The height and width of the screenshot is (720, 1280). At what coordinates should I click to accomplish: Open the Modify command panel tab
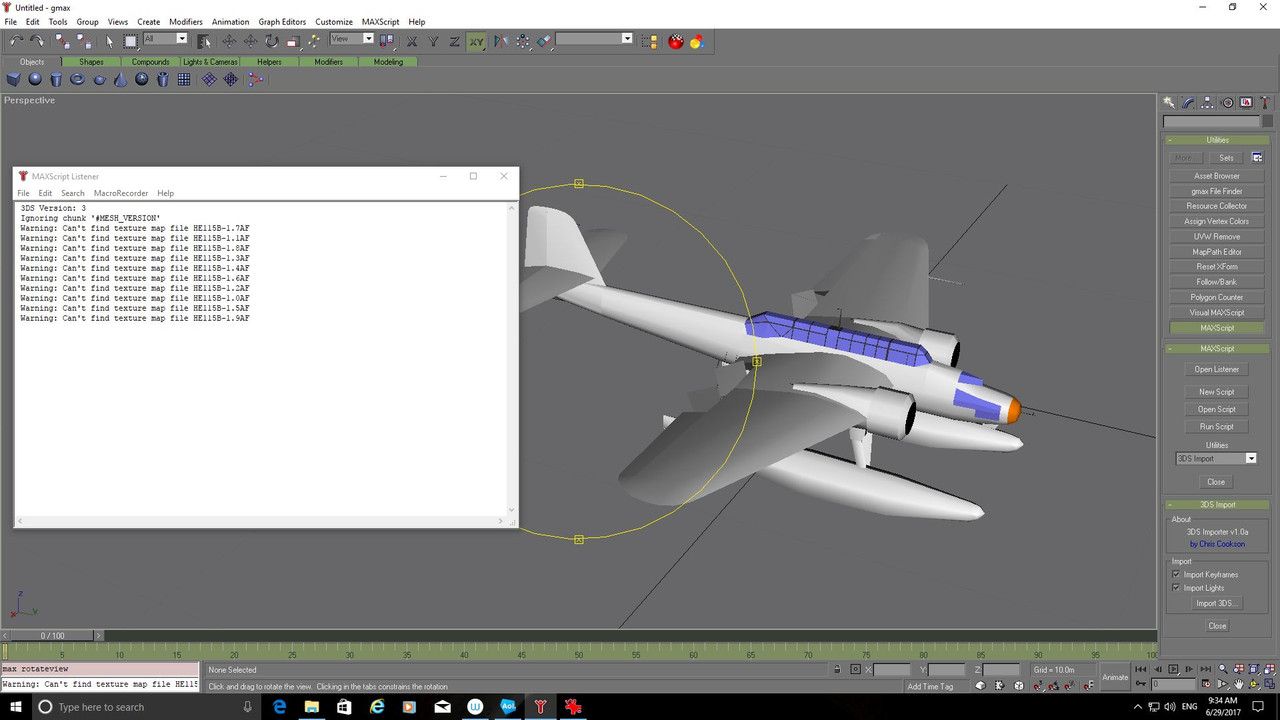[1188, 102]
